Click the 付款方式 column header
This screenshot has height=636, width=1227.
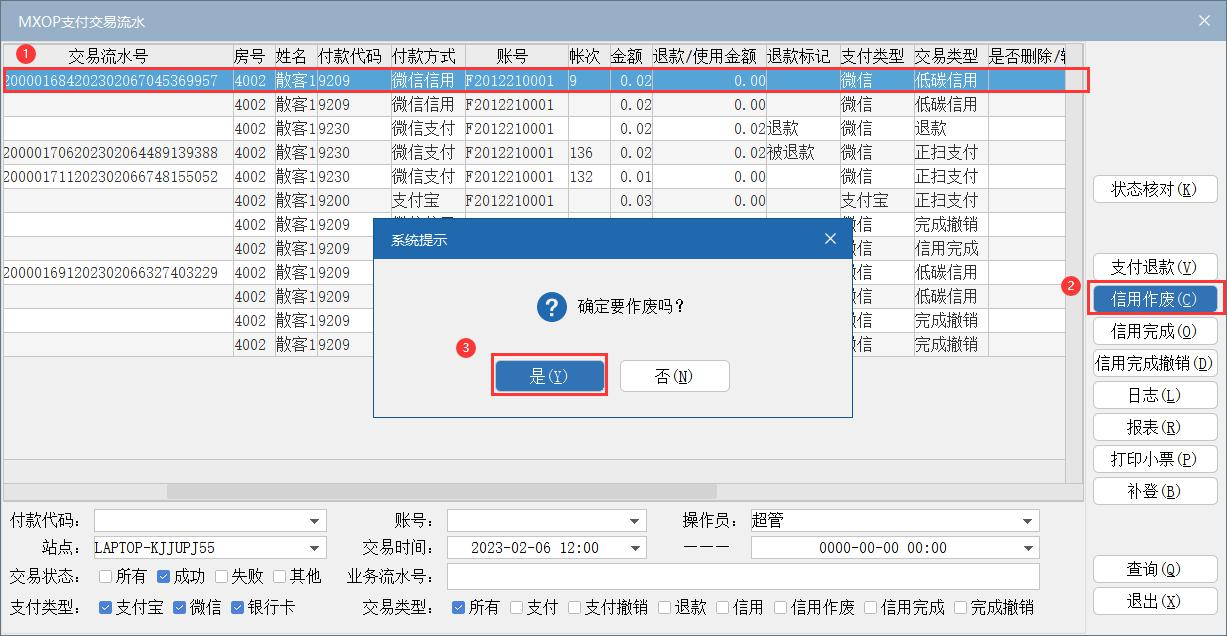pyautogui.click(x=427, y=56)
